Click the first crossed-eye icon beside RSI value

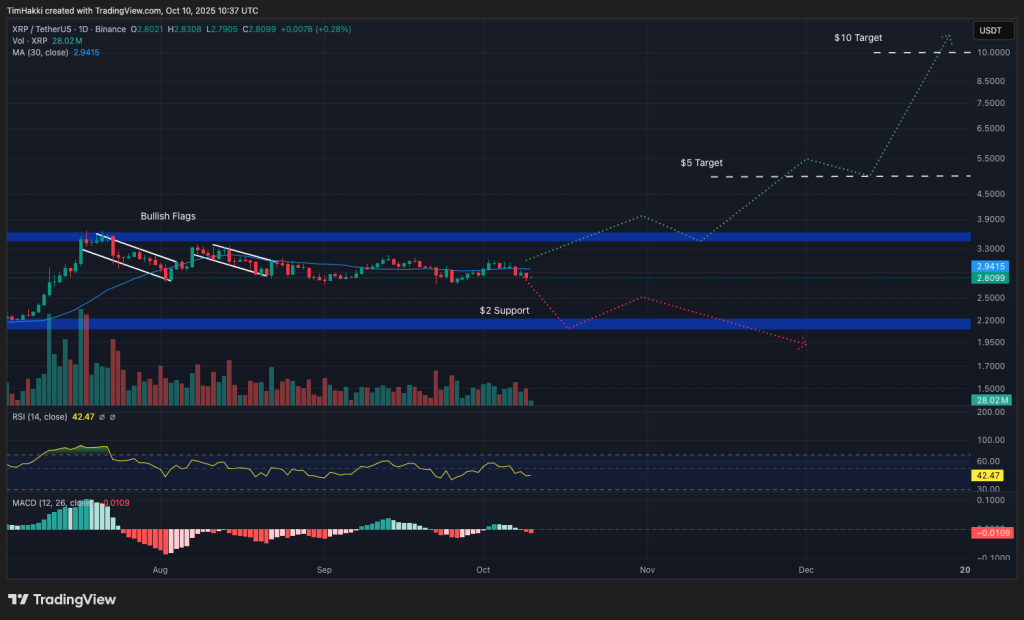click(x=102, y=418)
